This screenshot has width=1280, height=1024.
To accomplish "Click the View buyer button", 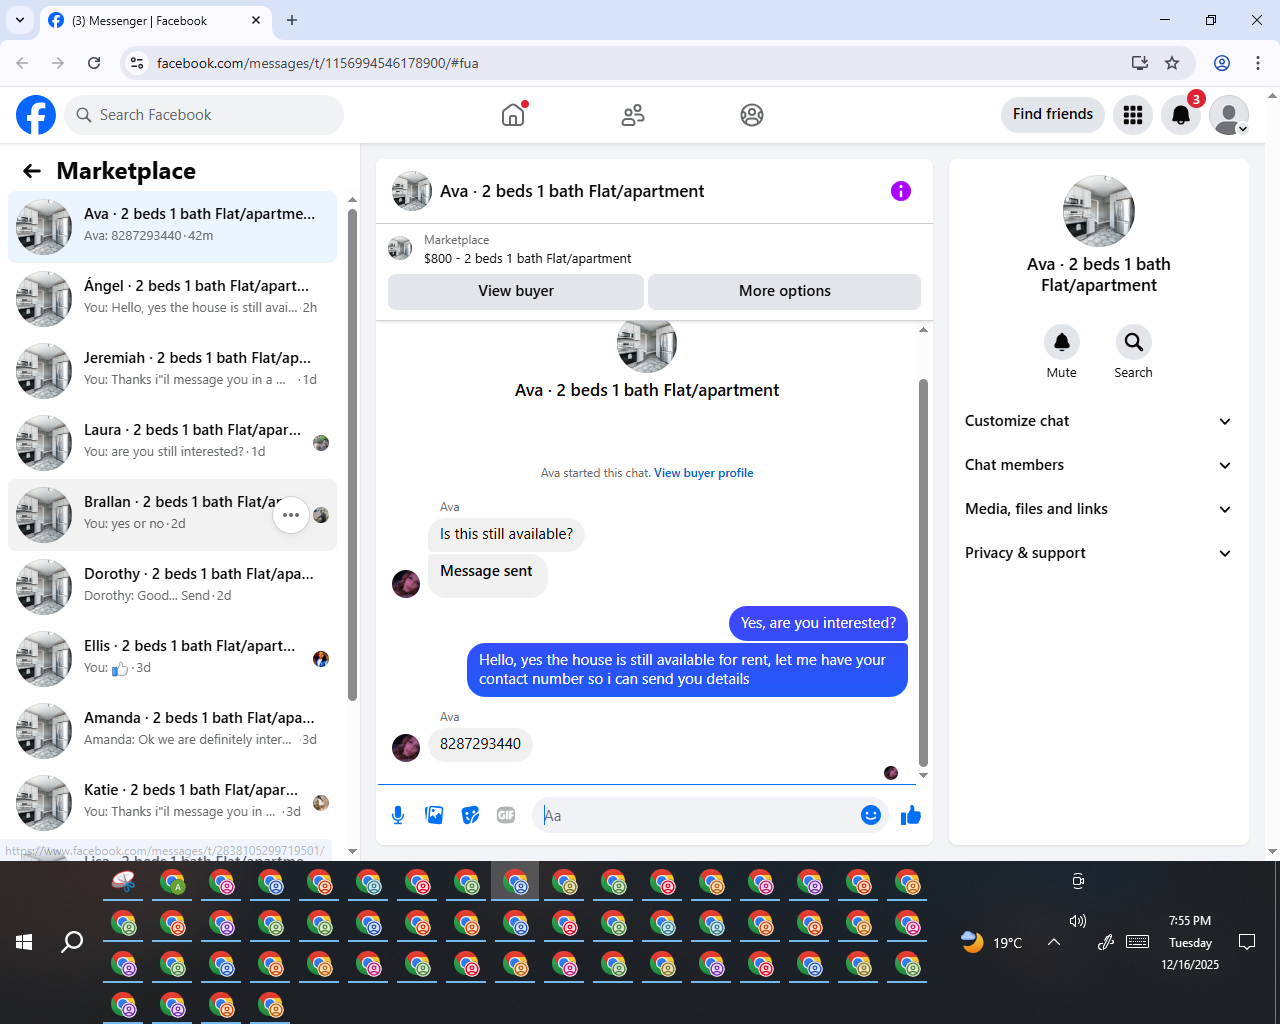I will 516,291.
